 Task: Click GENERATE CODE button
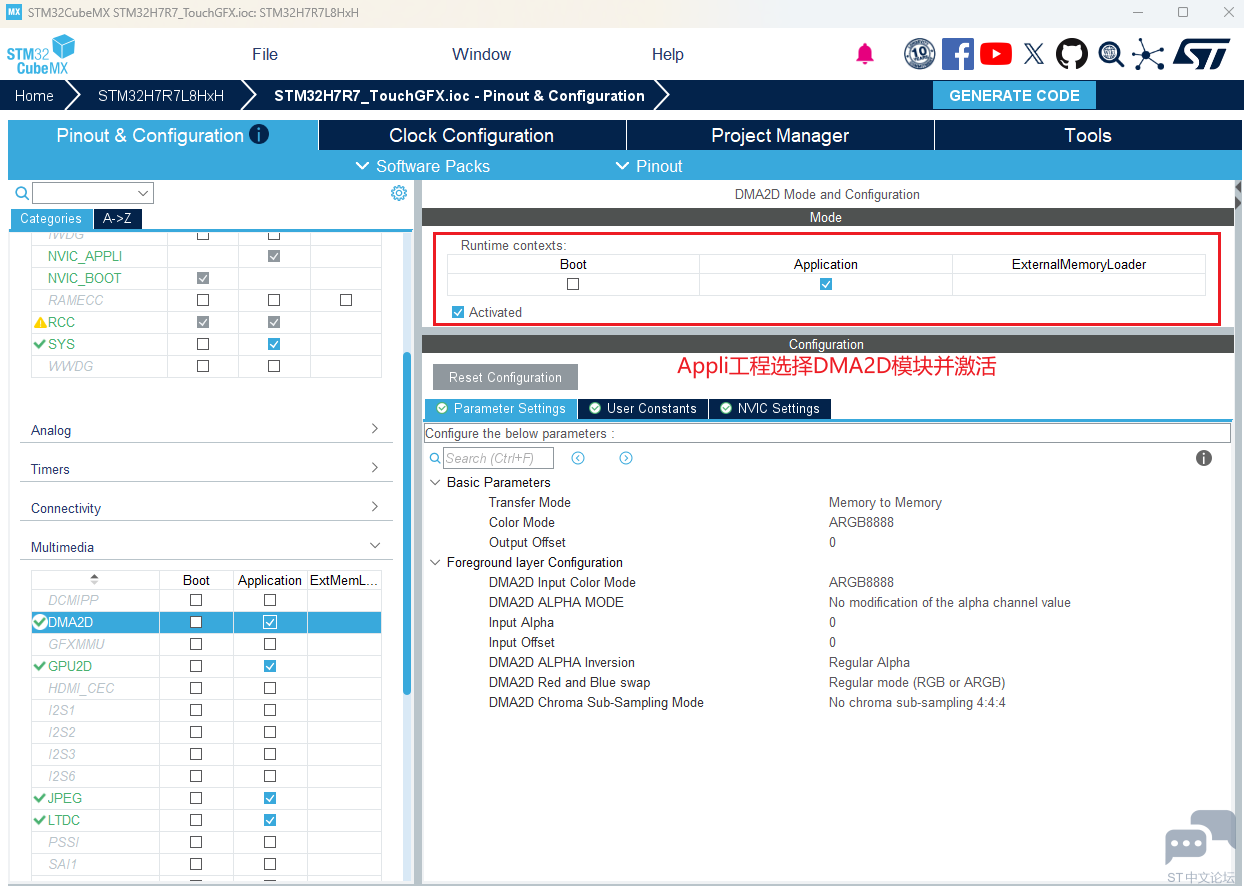tap(1014, 96)
